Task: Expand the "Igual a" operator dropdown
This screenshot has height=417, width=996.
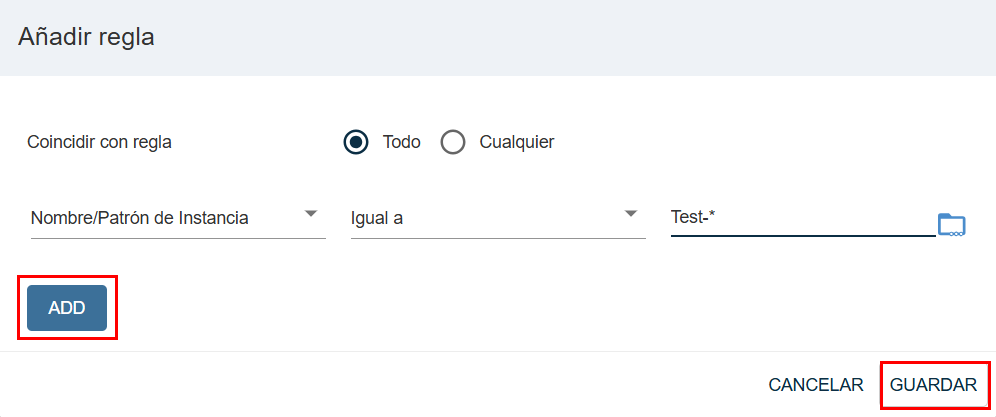Action: (497, 218)
